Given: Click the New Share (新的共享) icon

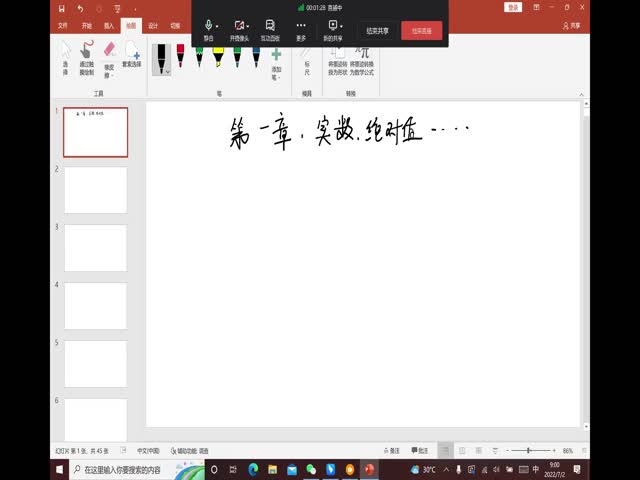Looking at the screenshot, I should point(333,30).
